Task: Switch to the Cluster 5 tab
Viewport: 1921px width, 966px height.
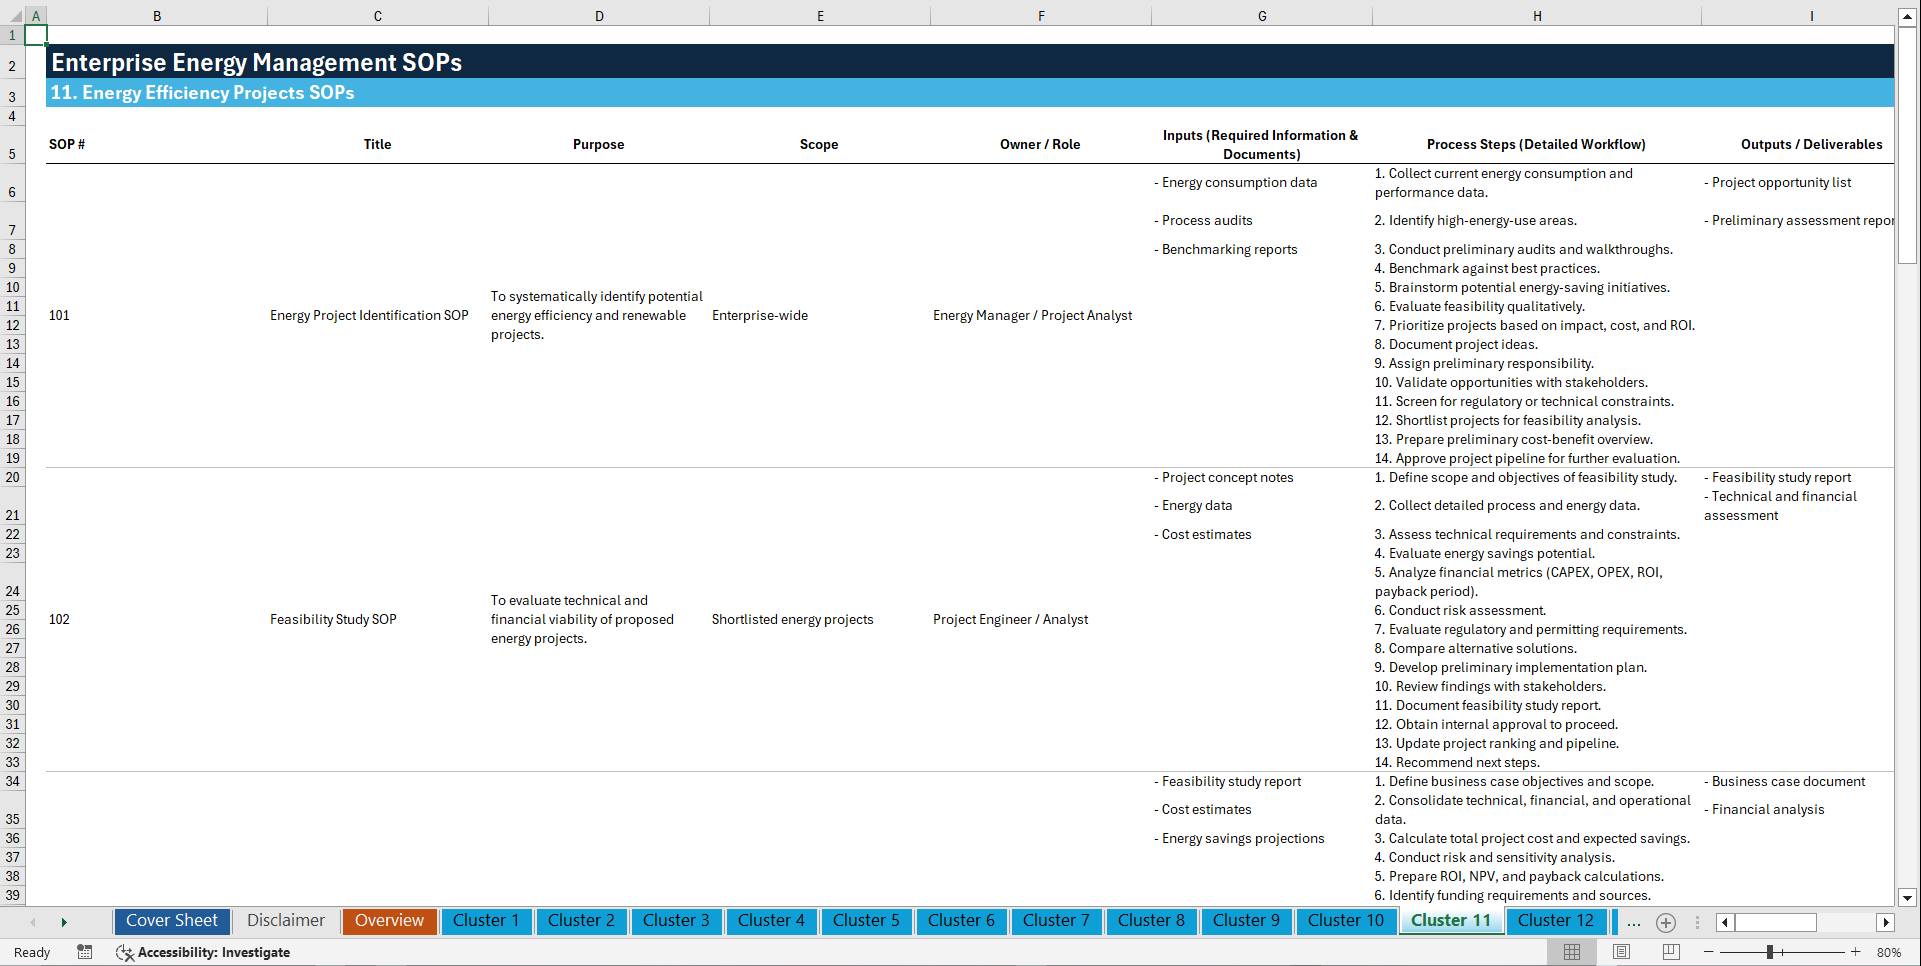Action: pyautogui.click(x=866, y=920)
